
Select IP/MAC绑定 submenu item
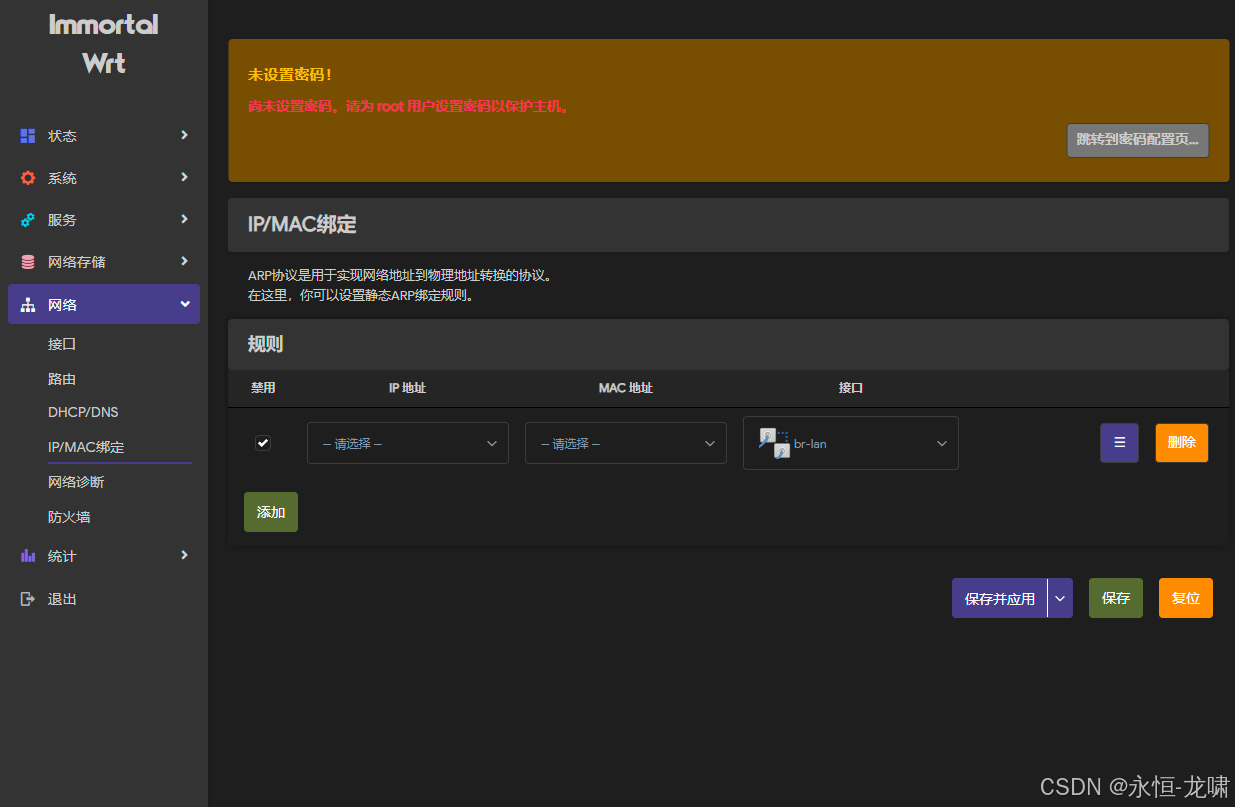click(86, 447)
